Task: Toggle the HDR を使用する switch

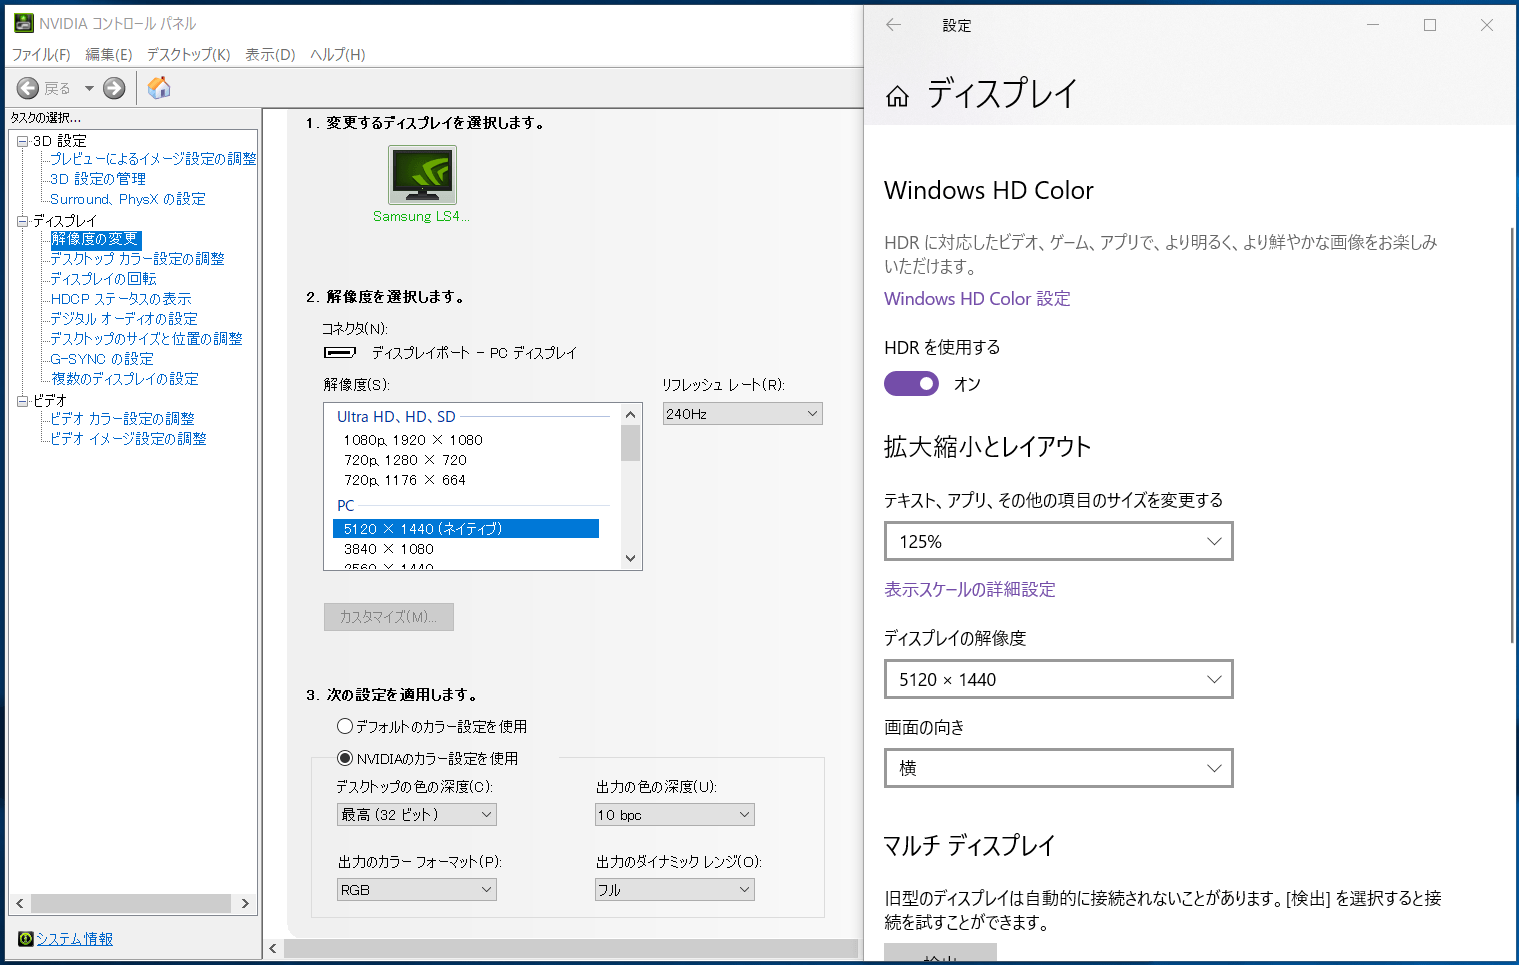Action: click(x=911, y=384)
